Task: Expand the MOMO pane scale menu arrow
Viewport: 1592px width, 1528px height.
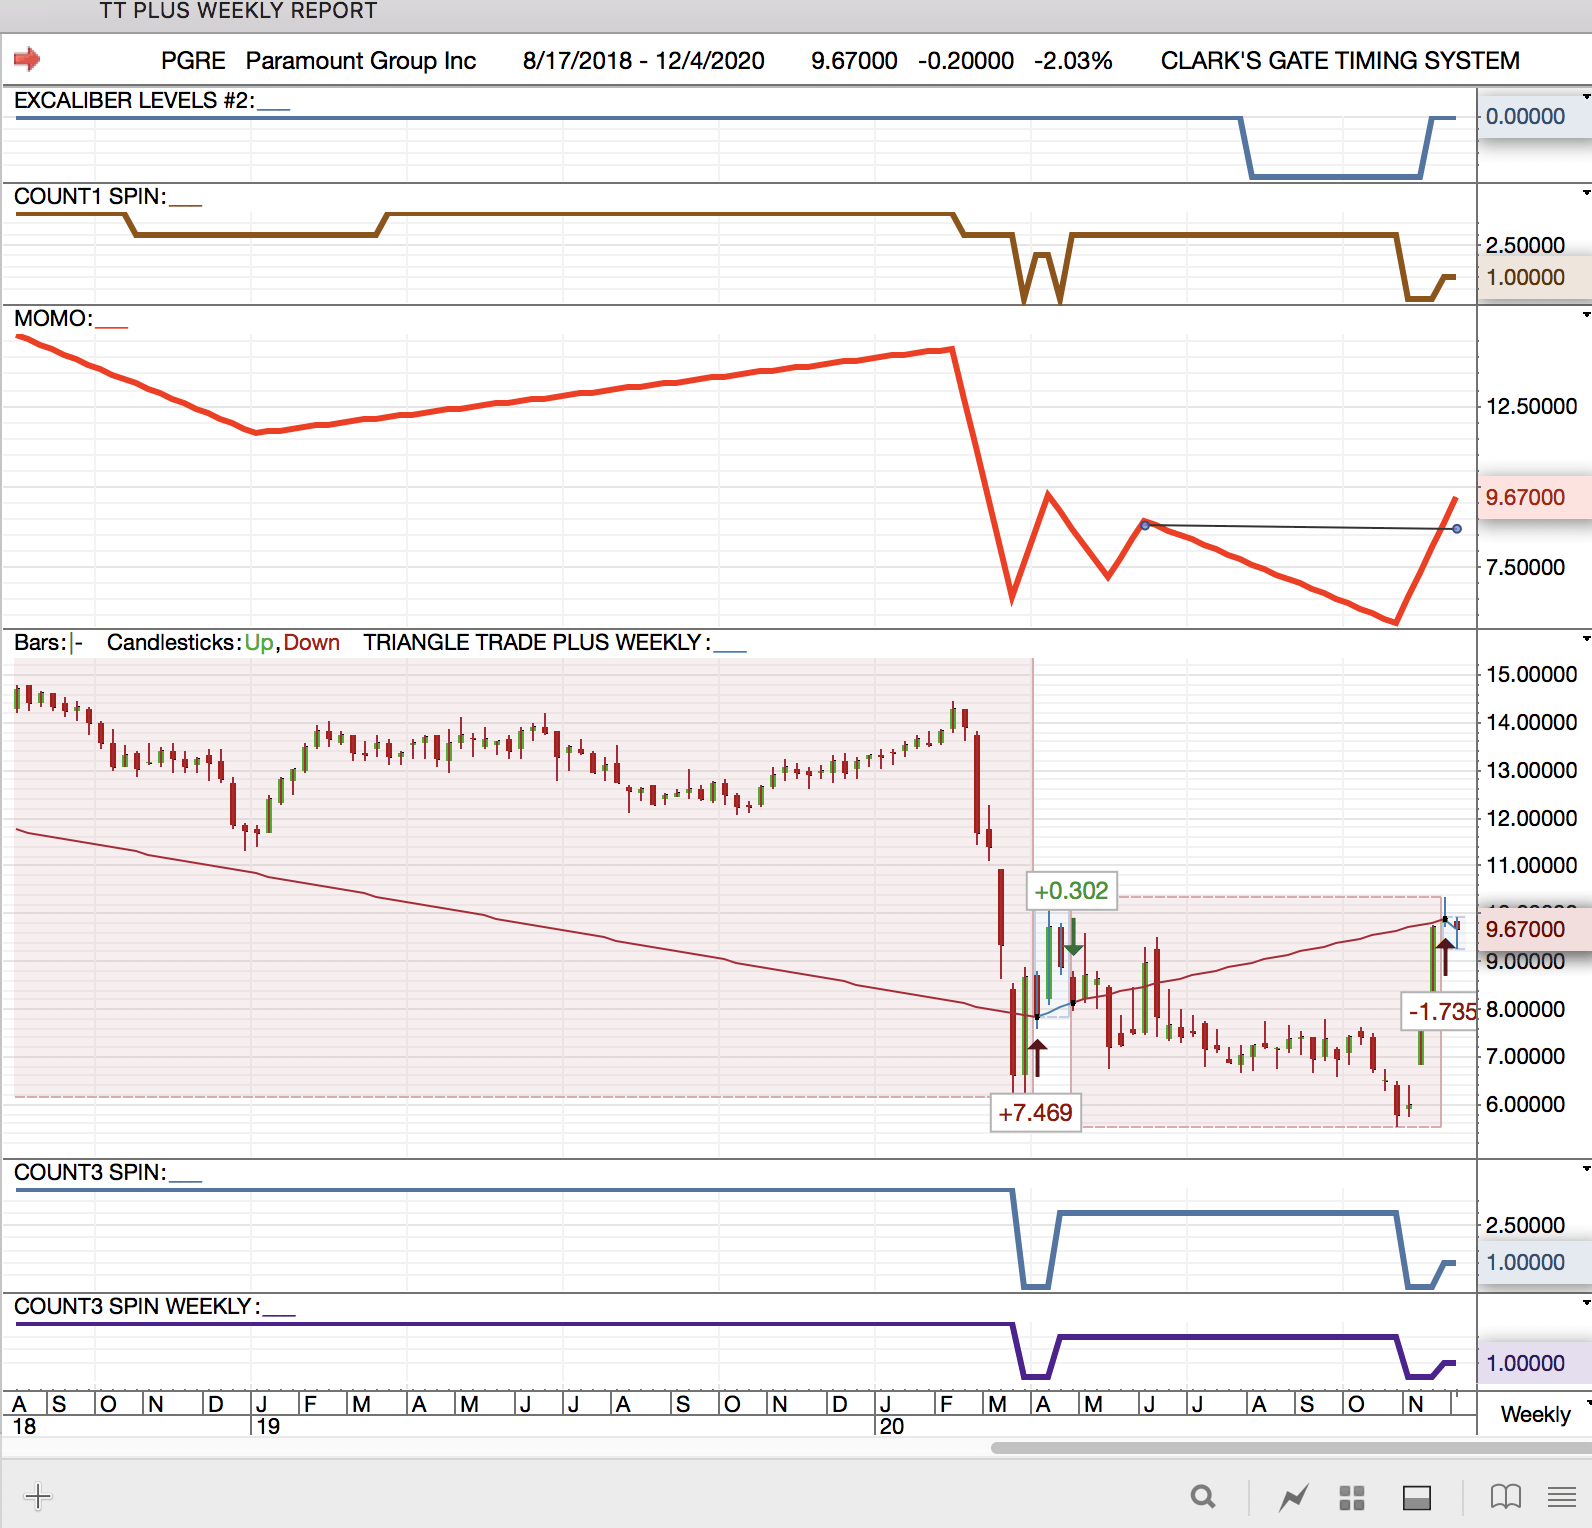Action: (x=1585, y=315)
